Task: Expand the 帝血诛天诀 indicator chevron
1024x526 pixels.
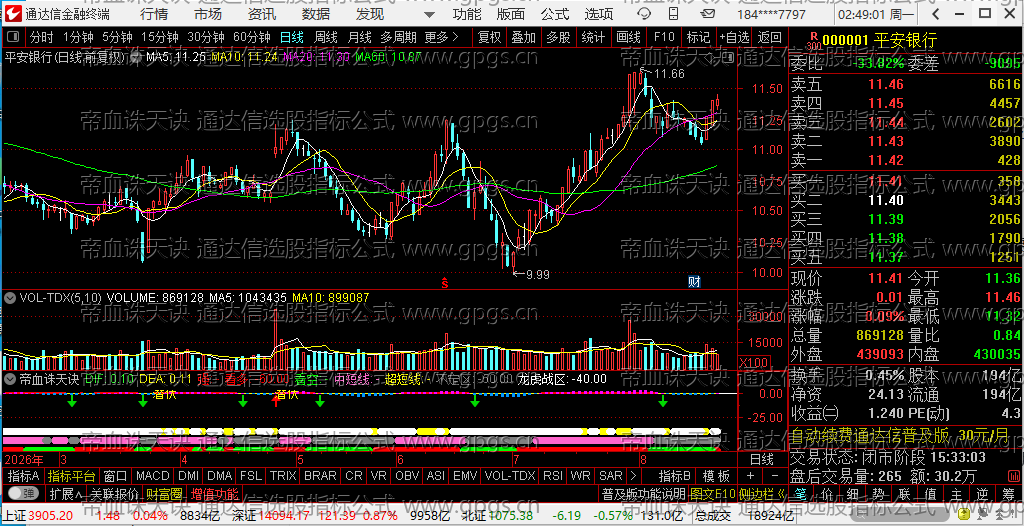Action: coord(10,378)
